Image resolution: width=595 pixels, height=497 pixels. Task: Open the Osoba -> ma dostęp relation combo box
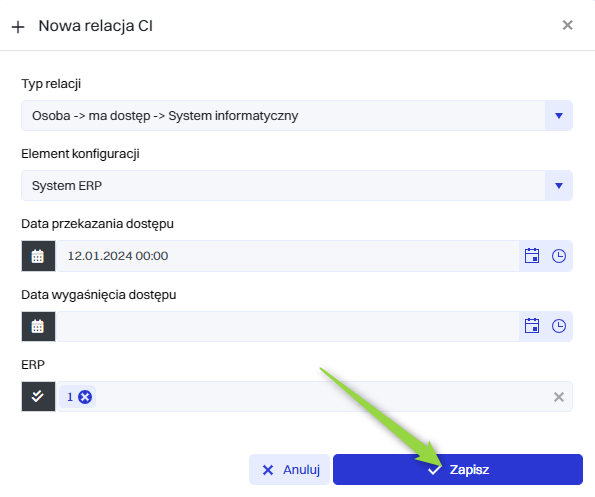[x=283, y=116]
